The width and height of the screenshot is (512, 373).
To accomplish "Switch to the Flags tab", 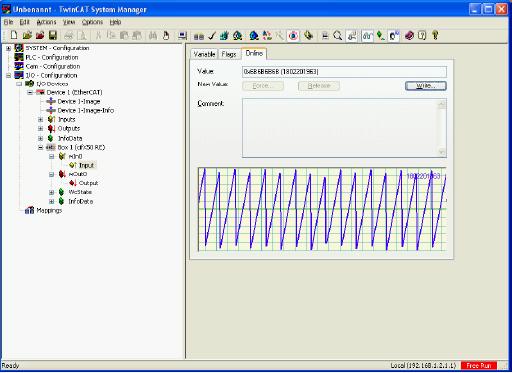I will pos(229,54).
